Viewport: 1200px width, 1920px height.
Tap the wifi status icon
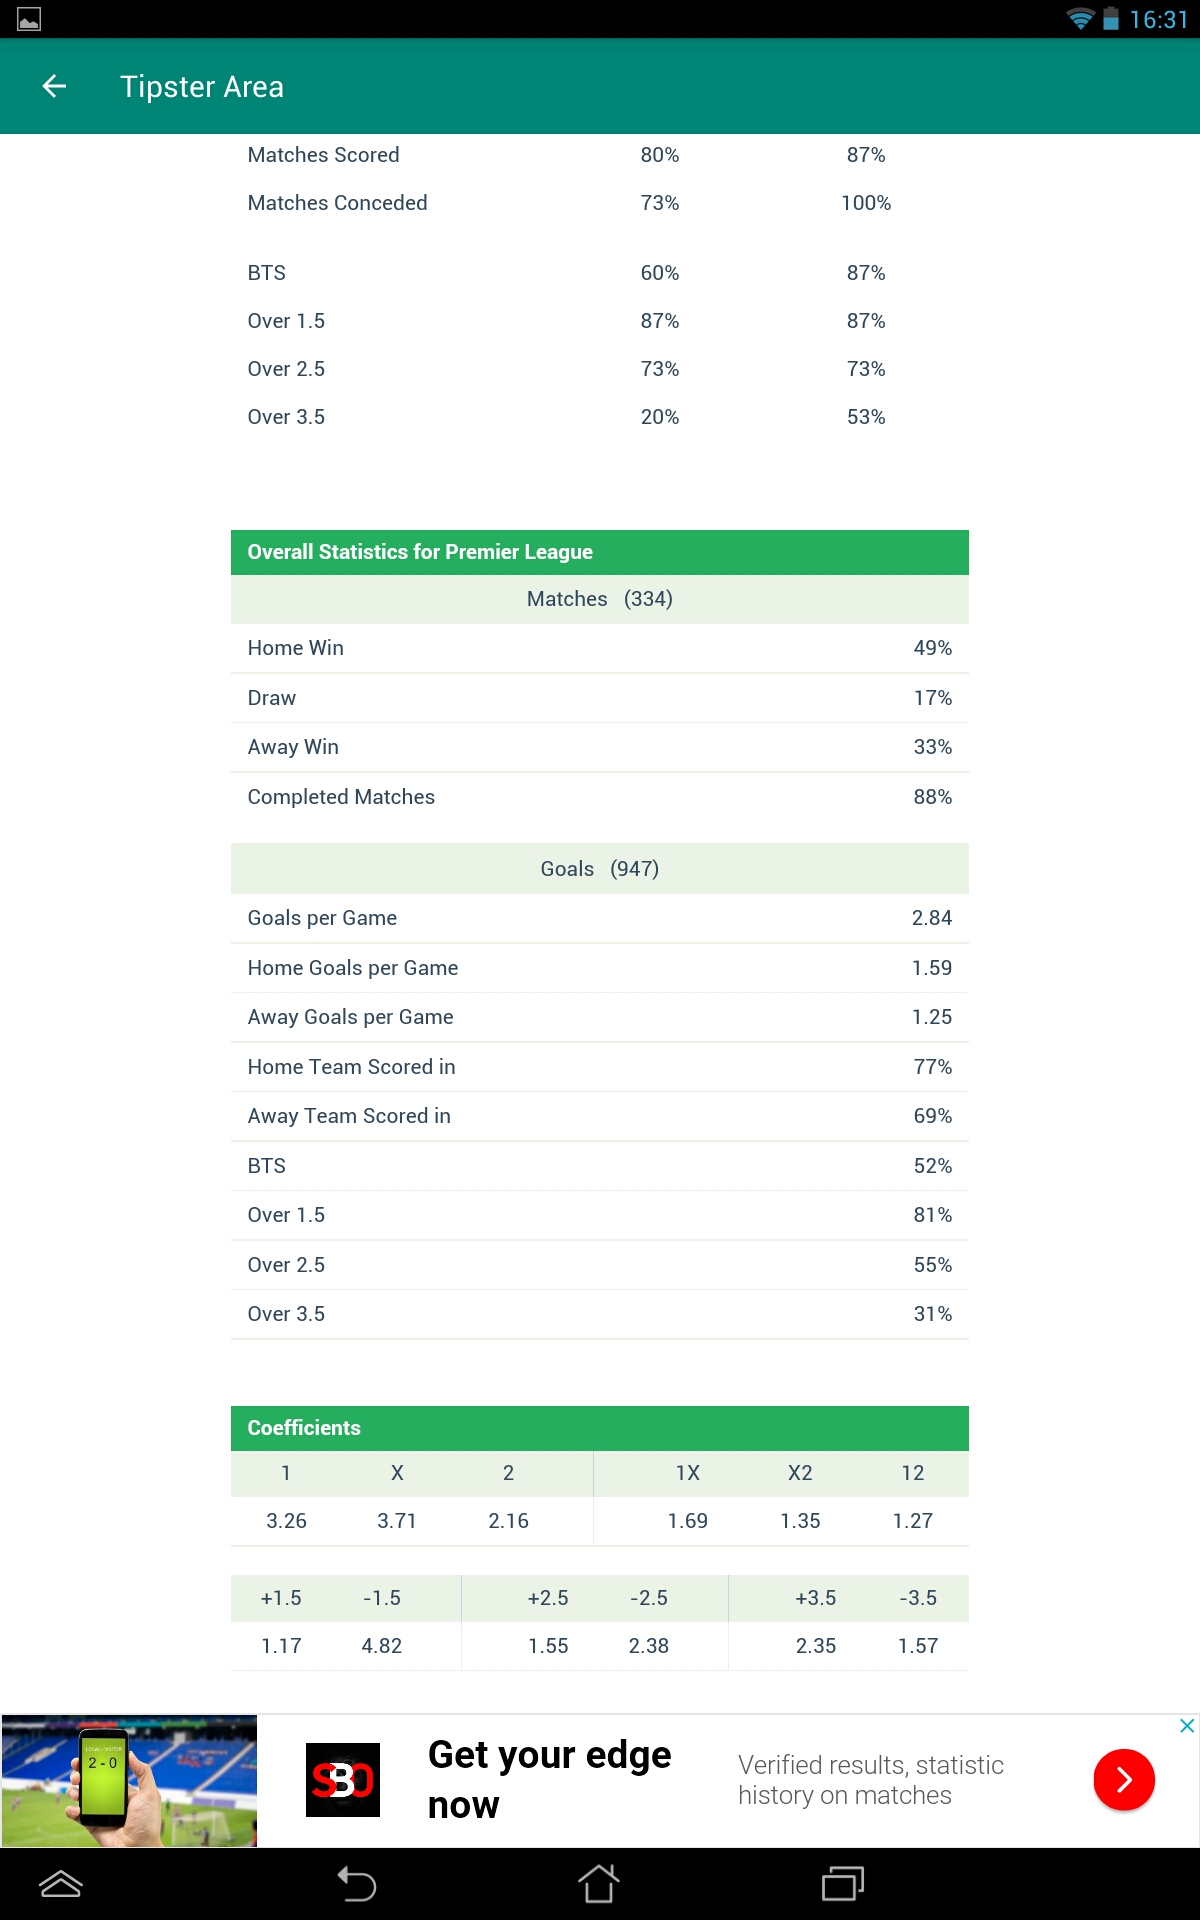[1080, 19]
